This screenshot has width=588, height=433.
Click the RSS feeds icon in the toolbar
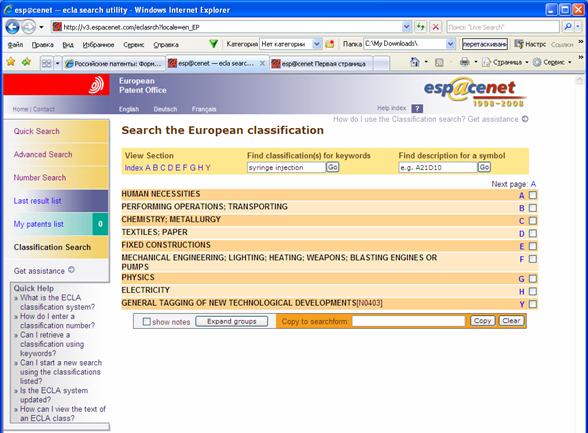click(x=439, y=62)
